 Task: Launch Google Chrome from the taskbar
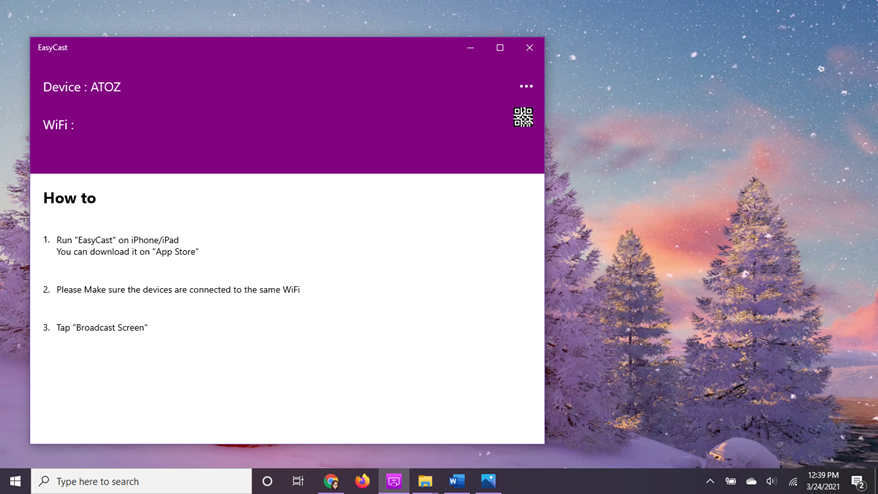(331, 481)
